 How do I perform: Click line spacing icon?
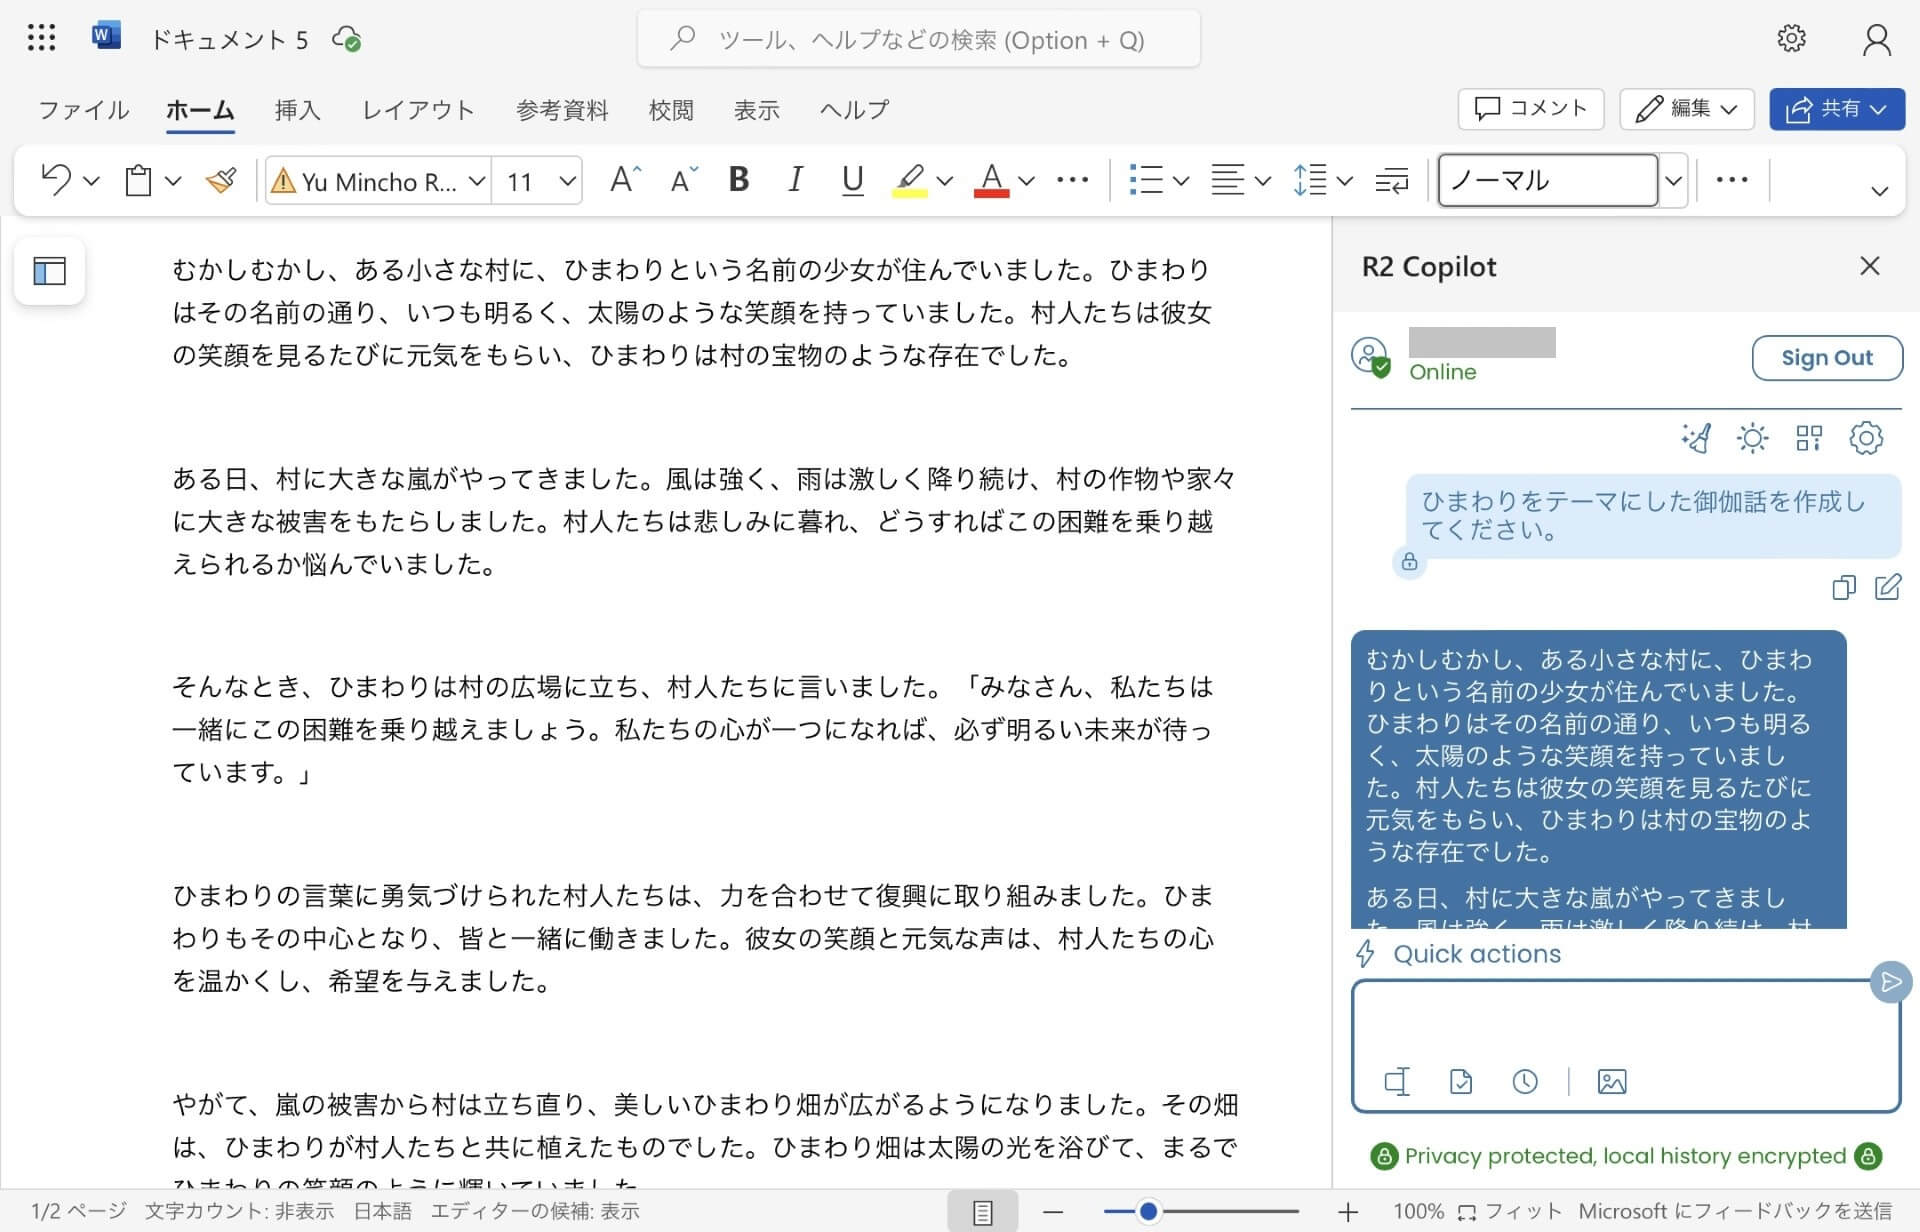pos(1309,180)
